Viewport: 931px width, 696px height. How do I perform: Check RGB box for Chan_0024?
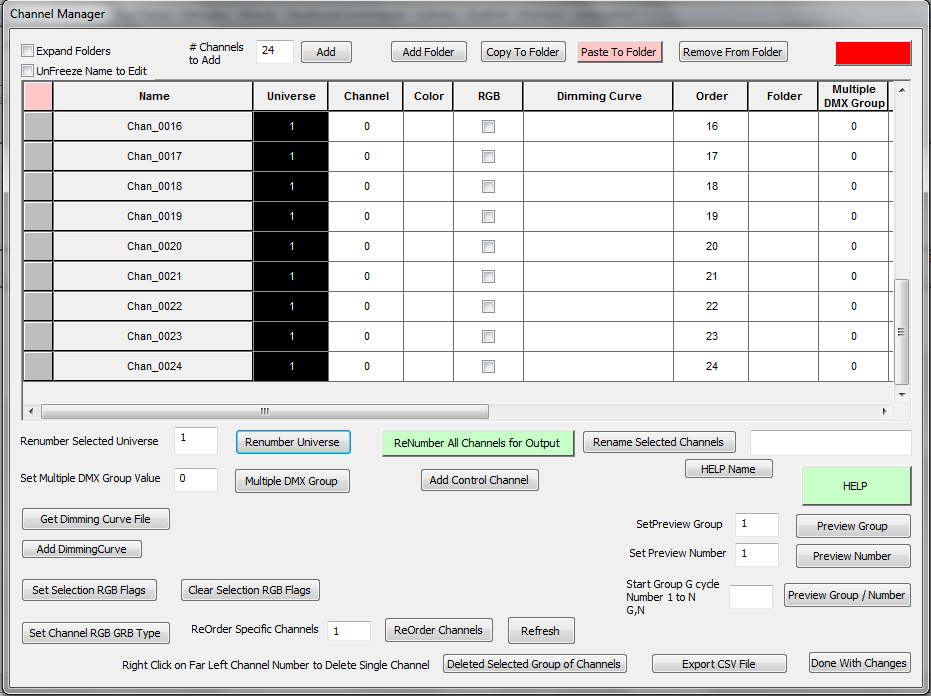[x=488, y=366]
